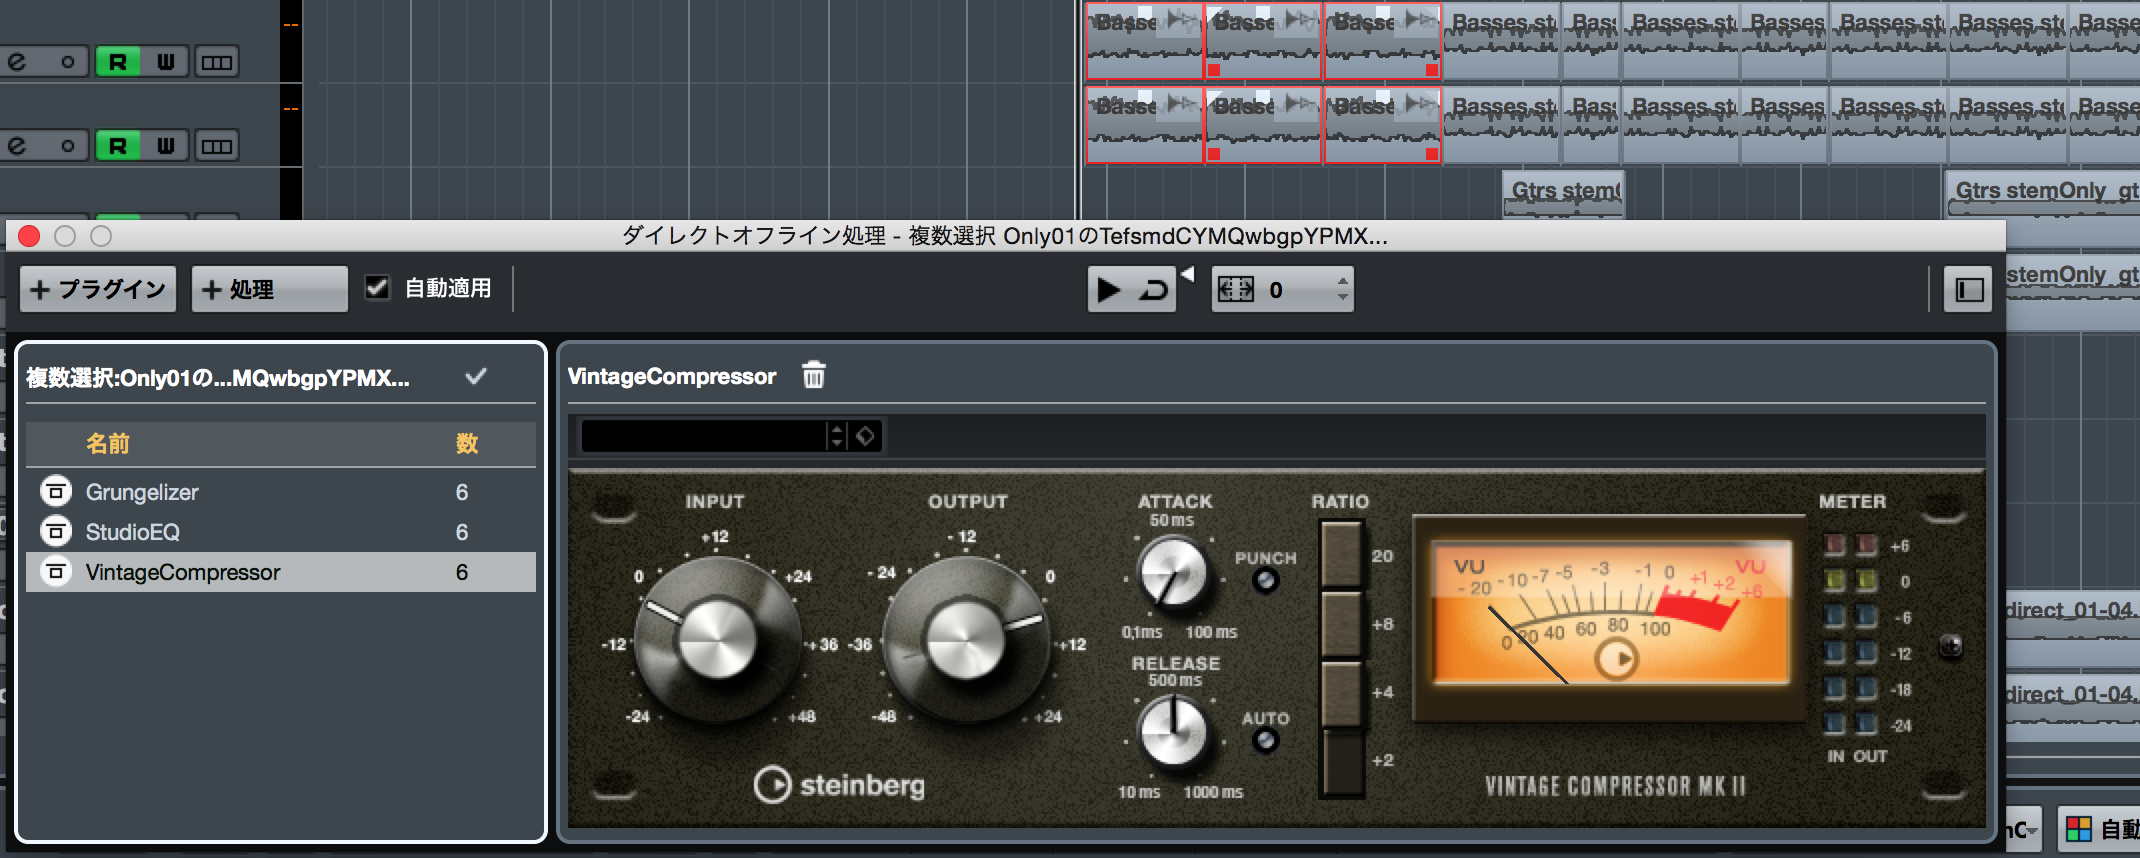Click the small screw knob right of meter LEDs
The width and height of the screenshot is (2140, 858).
pyautogui.click(x=1950, y=646)
